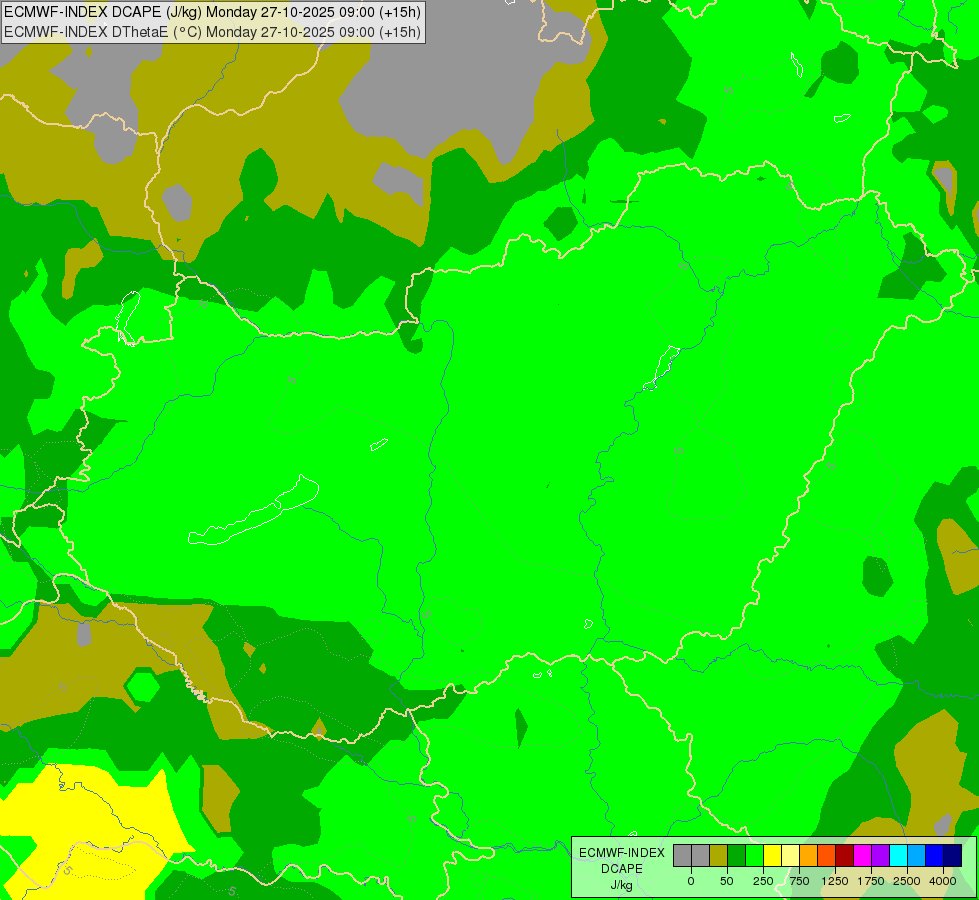Click the legend value 1250

click(835, 881)
